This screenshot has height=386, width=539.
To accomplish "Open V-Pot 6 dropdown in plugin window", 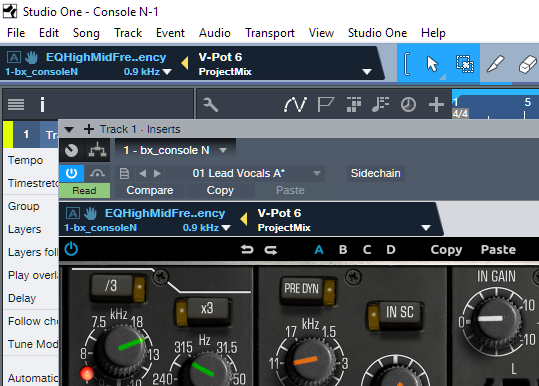I will coord(426,228).
